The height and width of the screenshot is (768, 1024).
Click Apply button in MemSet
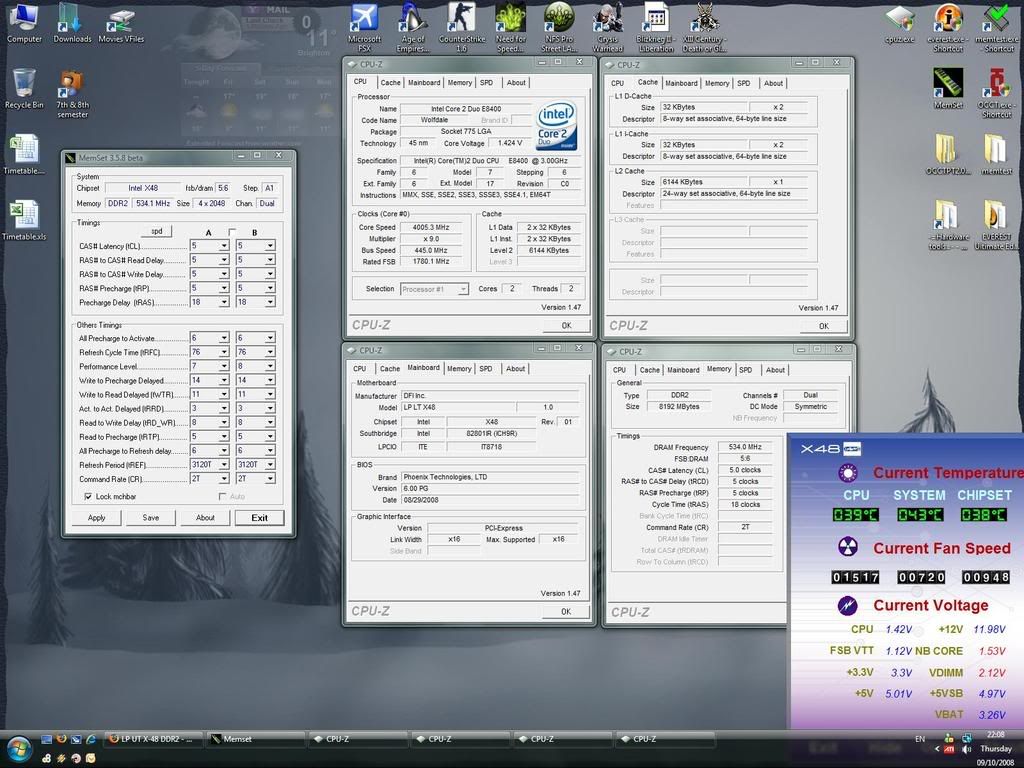click(97, 518)
